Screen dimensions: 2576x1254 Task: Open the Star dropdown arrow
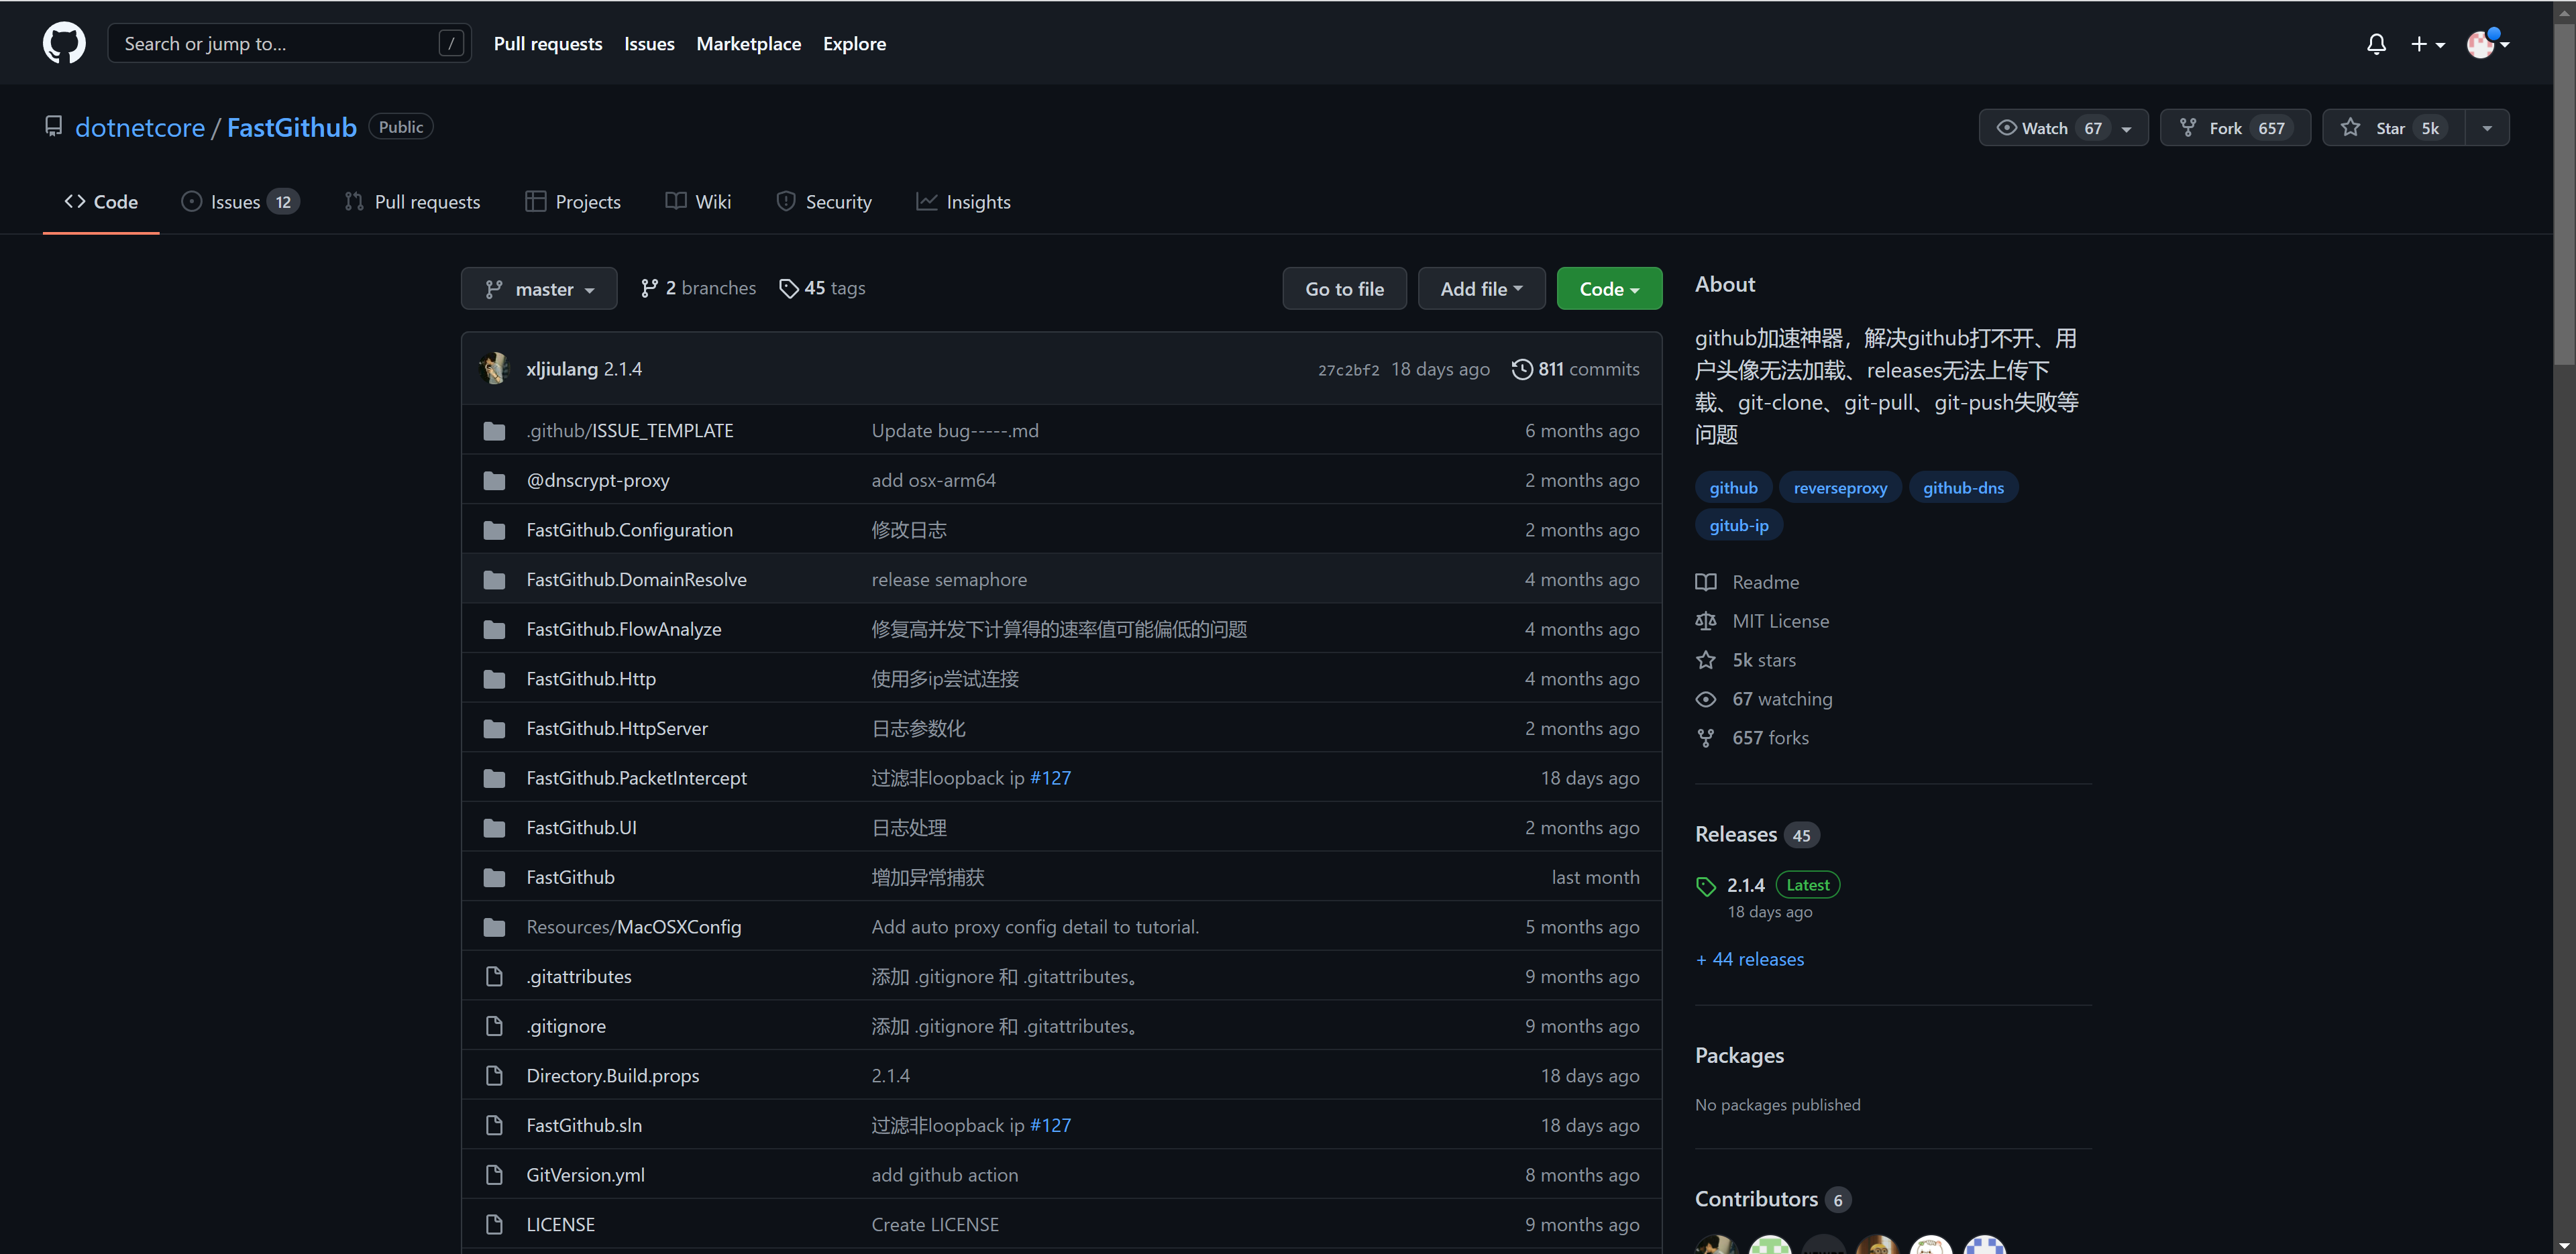tap(2488, 127)
